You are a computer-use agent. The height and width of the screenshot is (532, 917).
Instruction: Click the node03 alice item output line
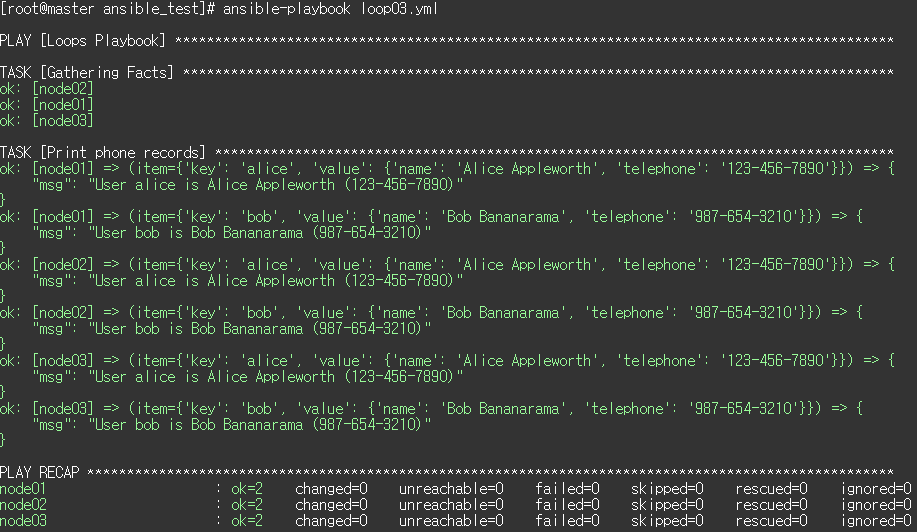[447, 360]
